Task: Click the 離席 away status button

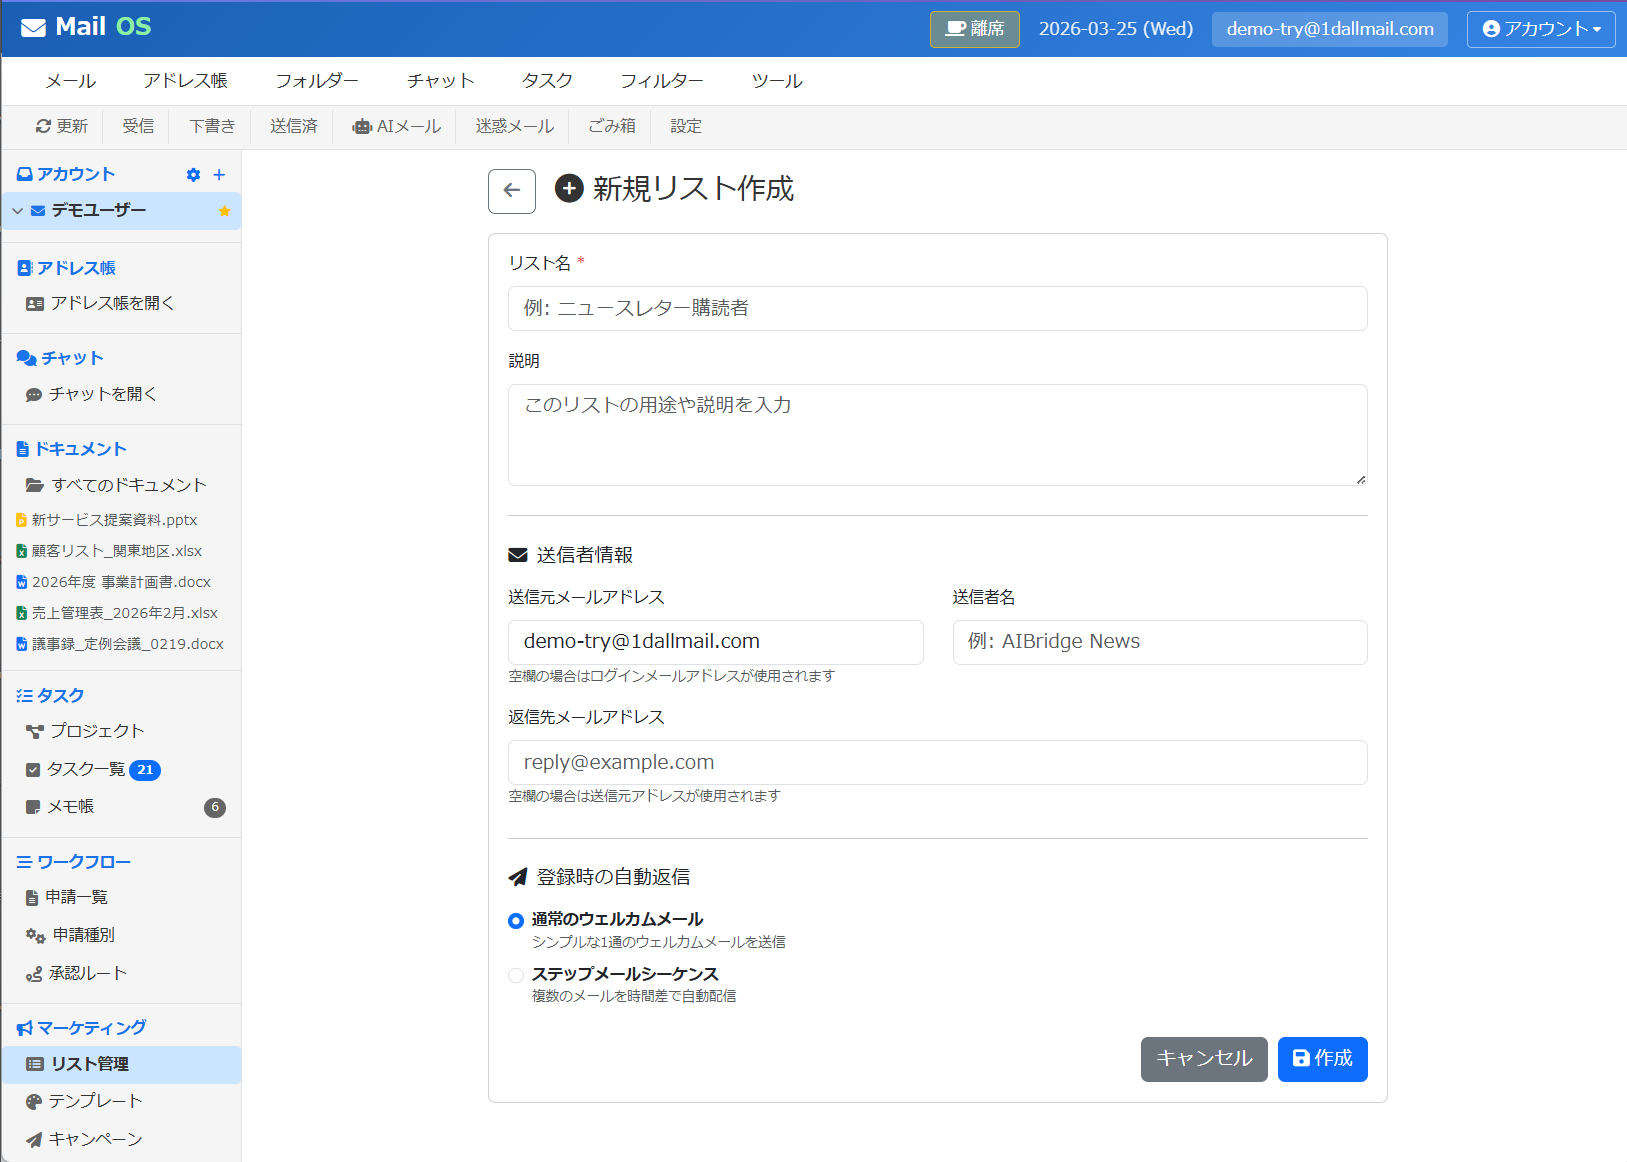Action: coord(974,29)
